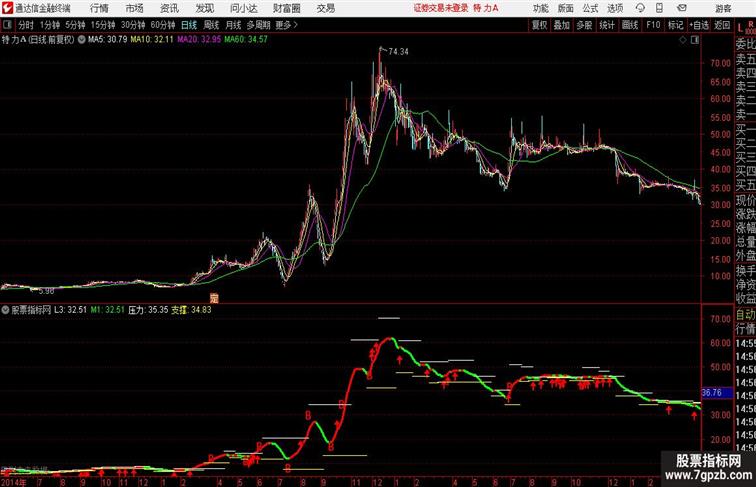Toggle the left panel icon beside 分时
Screen dimensions: 756x487
7,25
